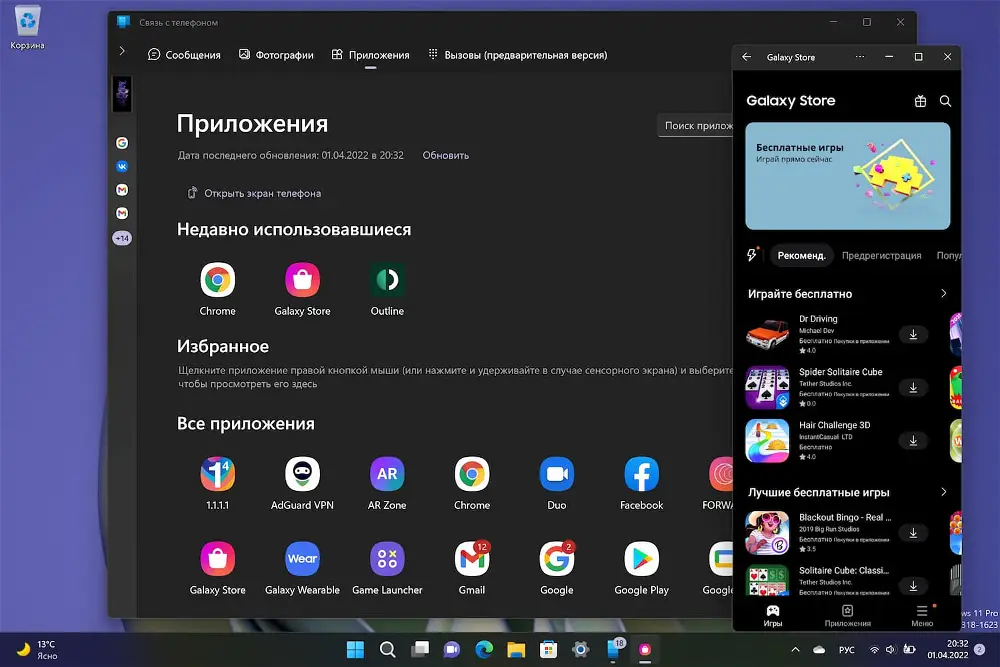Click 'Открыть экран телефона' button

[254, 193]
